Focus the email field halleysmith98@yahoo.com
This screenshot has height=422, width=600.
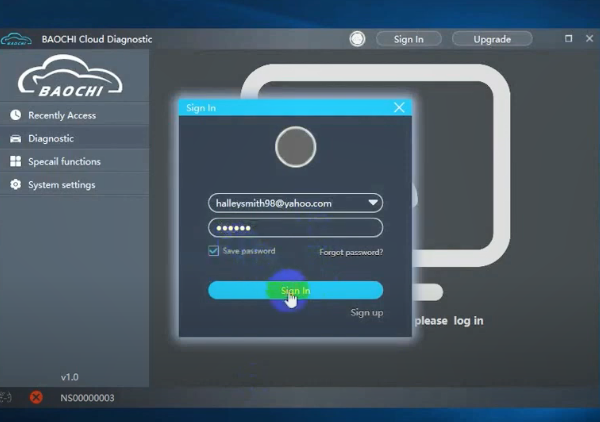[295, 203]
